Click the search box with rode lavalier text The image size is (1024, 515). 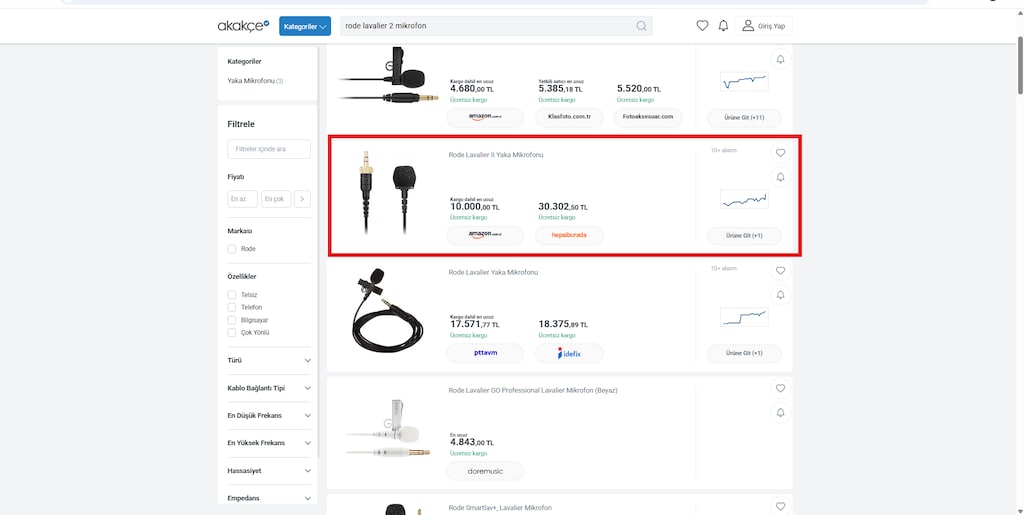click(495, 26)
